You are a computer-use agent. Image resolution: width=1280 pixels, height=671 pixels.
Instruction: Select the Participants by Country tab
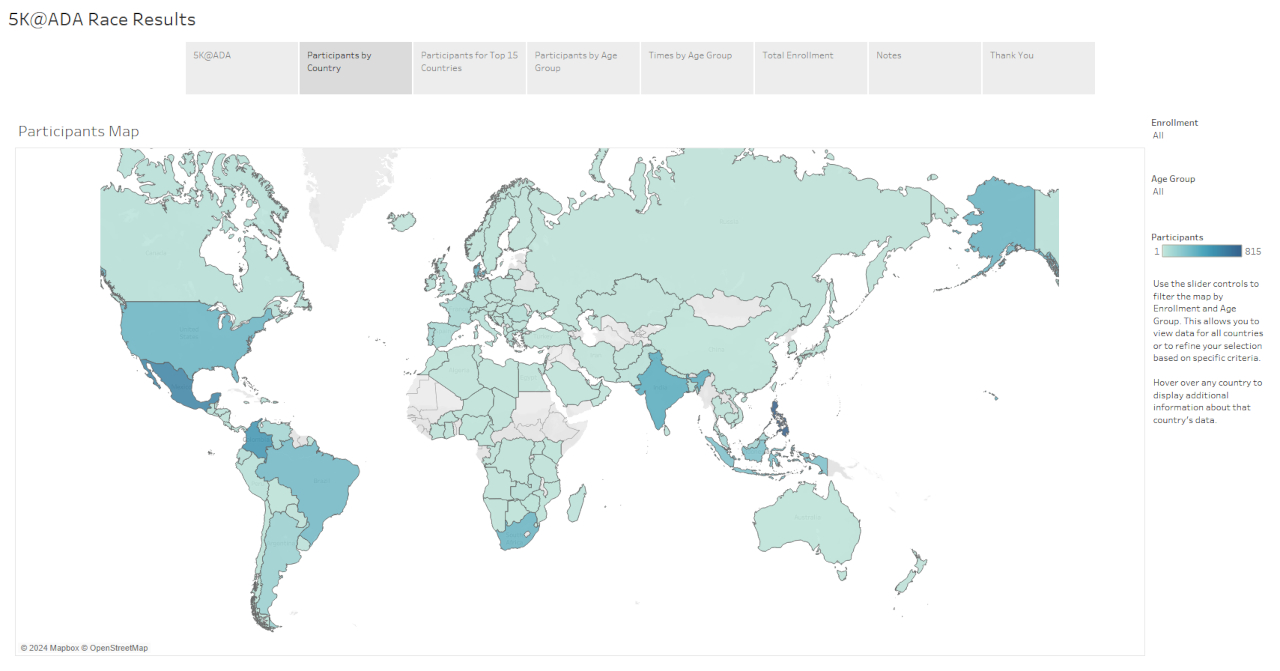pyautogui.click(x=355, y=68)
